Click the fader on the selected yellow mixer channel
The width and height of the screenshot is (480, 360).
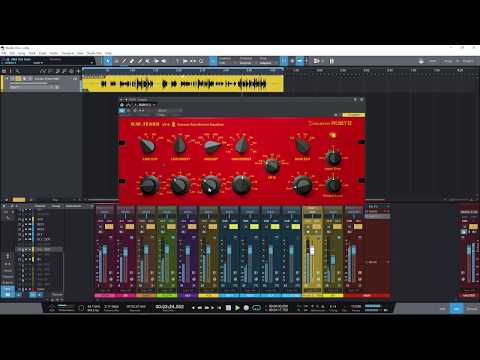[312, 251]
